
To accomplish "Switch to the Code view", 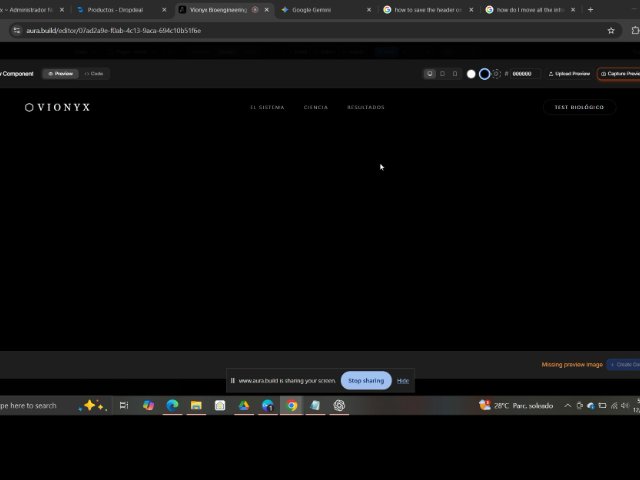I will pyautogui.click(x=94, y=73).
